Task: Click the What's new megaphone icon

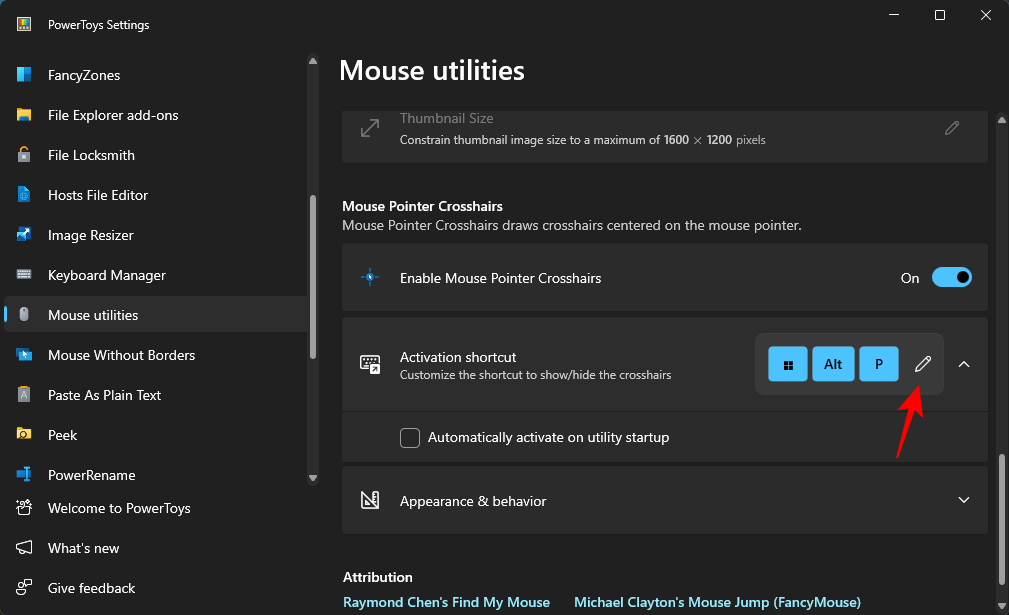Action: tap(24, 547)
